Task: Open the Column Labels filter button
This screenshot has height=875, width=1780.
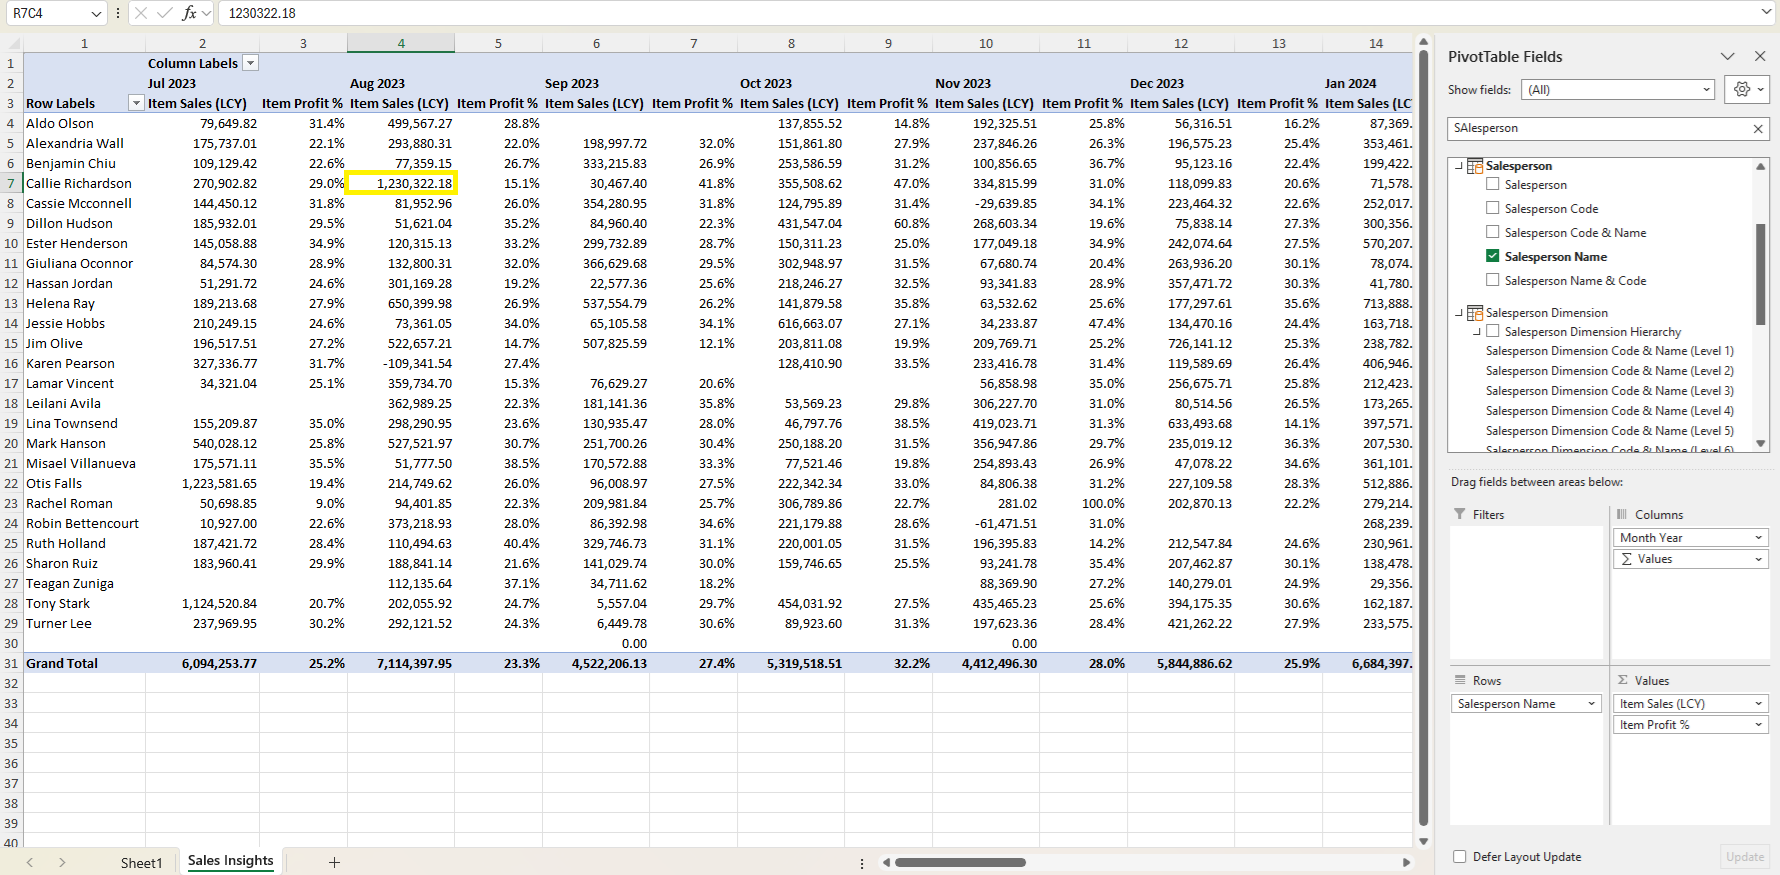Action: click(251, 64)
